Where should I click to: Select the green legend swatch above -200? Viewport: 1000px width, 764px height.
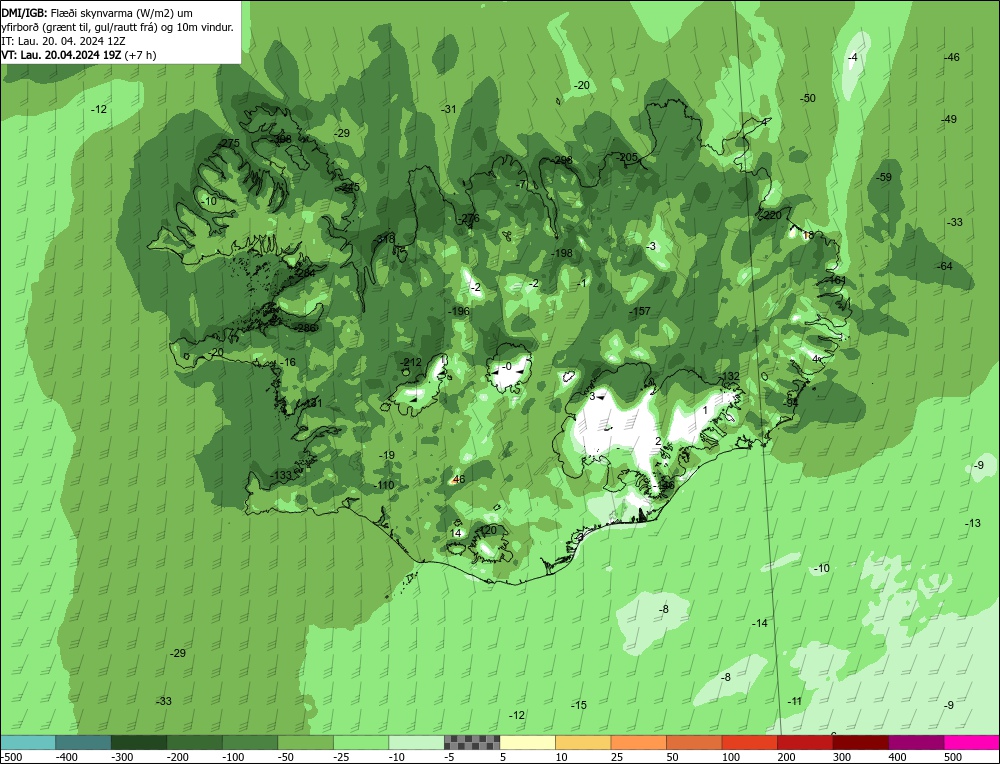(x=195, y=742)
